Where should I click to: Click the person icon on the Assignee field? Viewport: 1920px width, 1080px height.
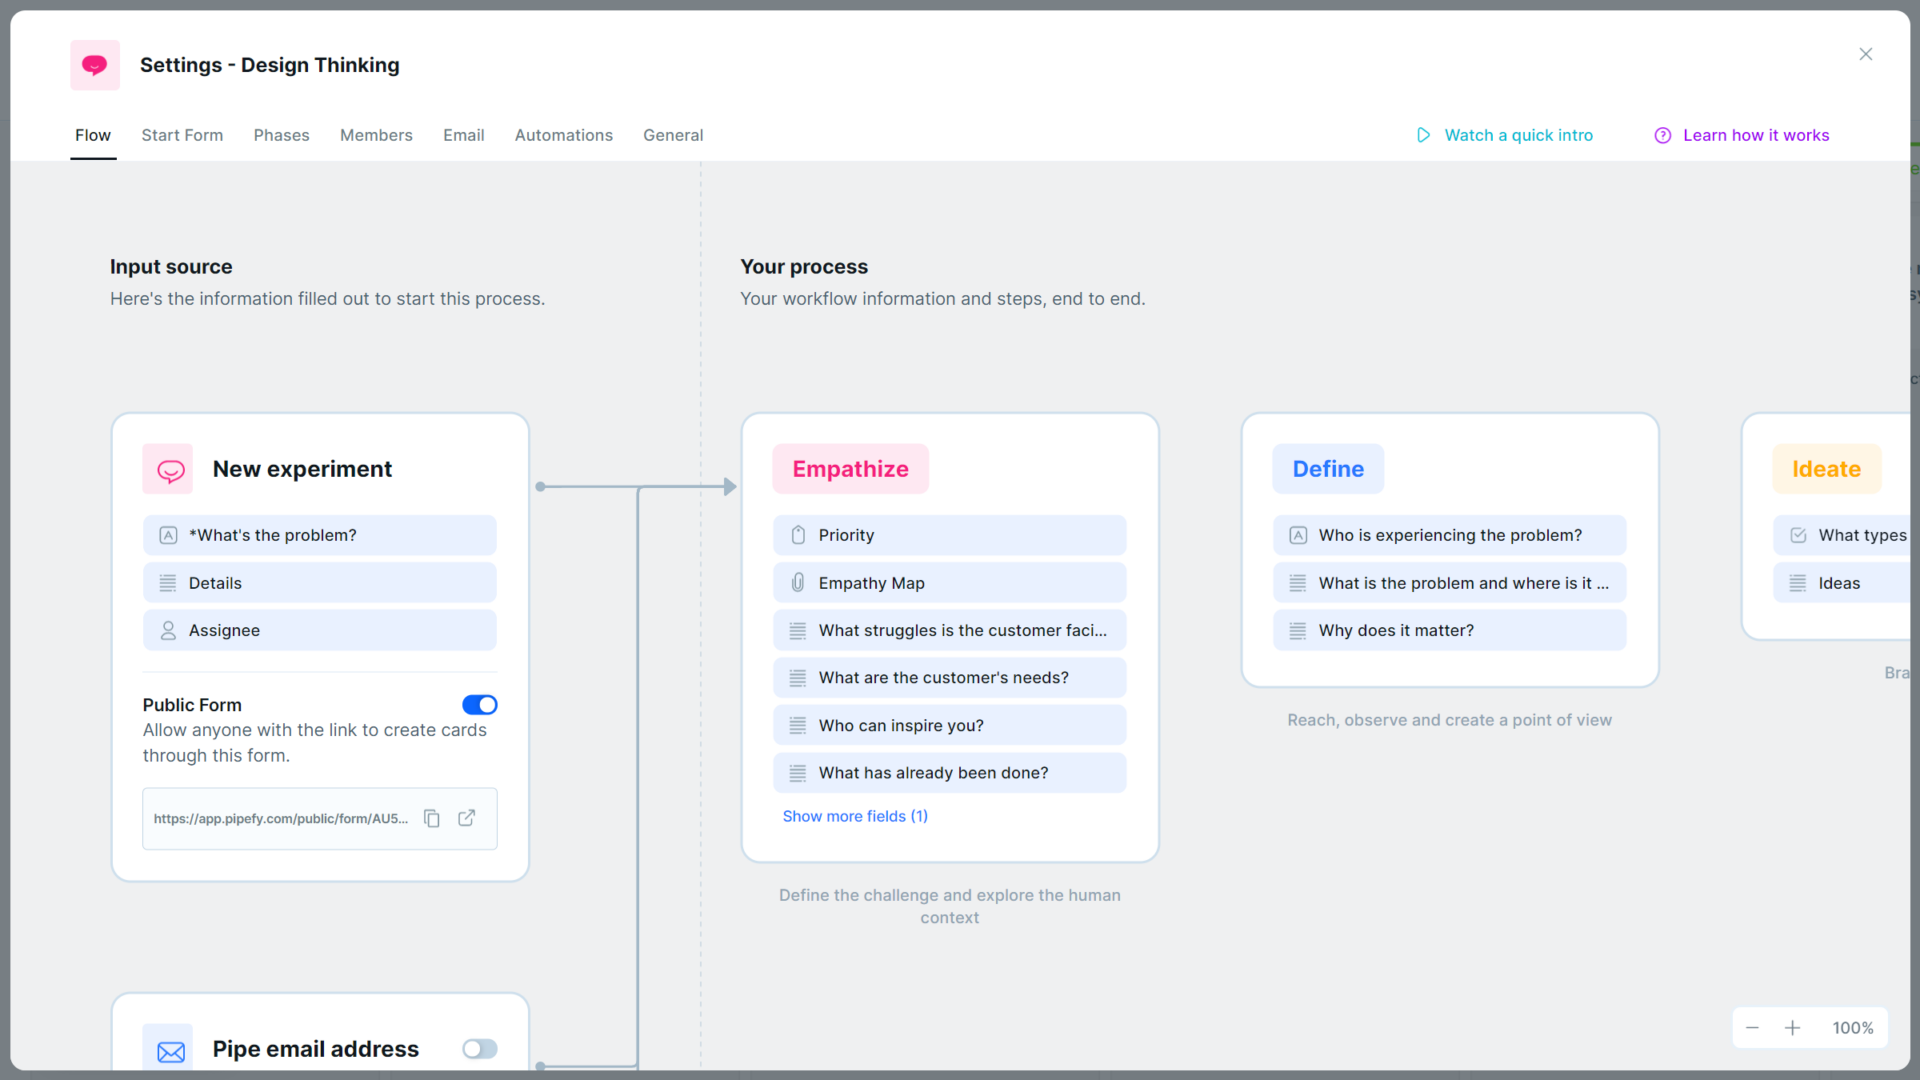click(x=168, y=630)
